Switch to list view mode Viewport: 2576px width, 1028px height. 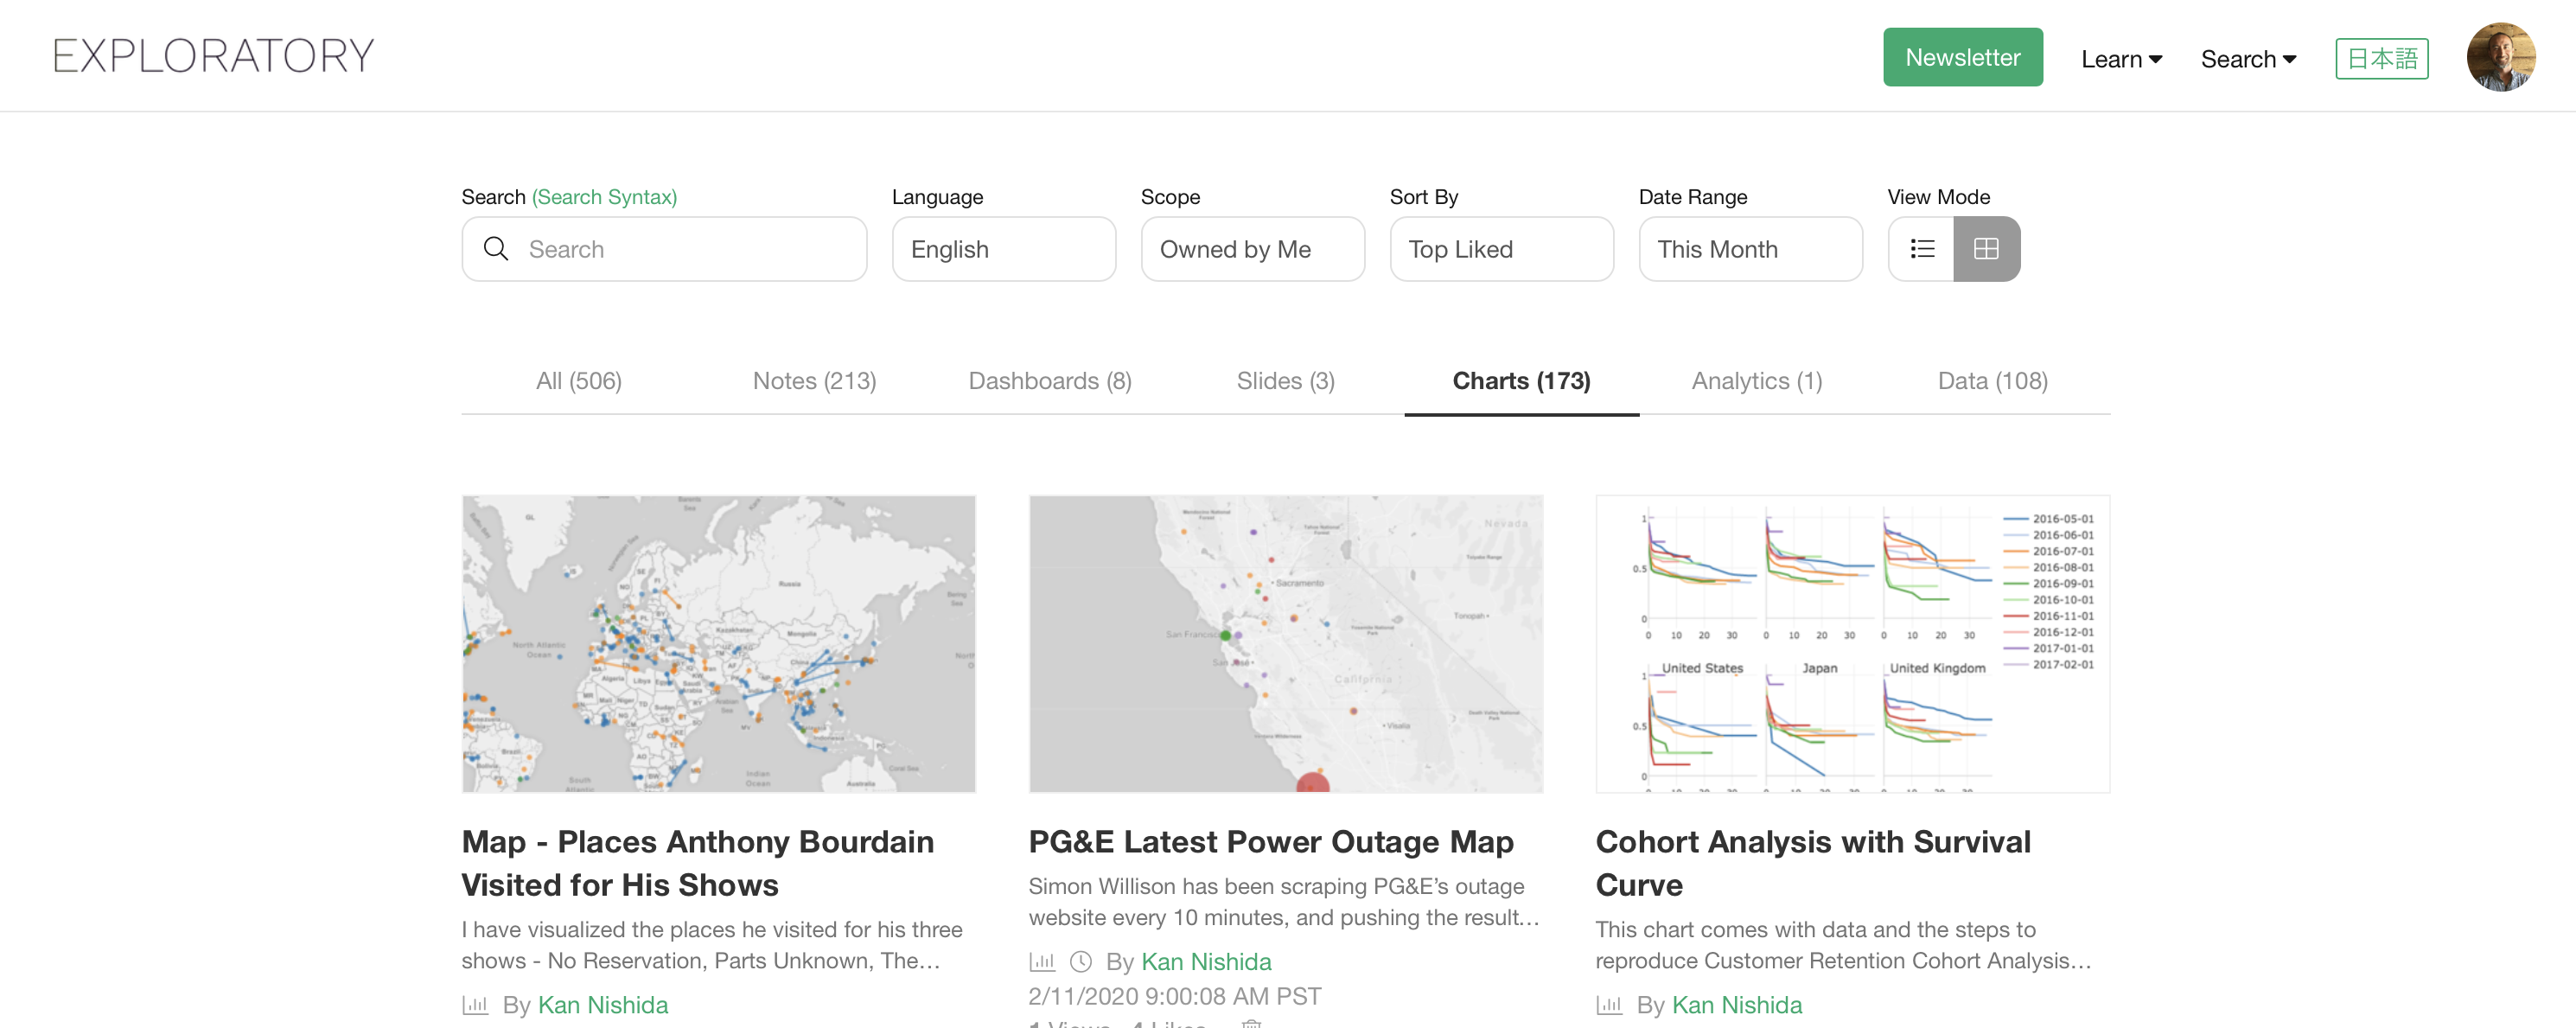pos(1921,249)
